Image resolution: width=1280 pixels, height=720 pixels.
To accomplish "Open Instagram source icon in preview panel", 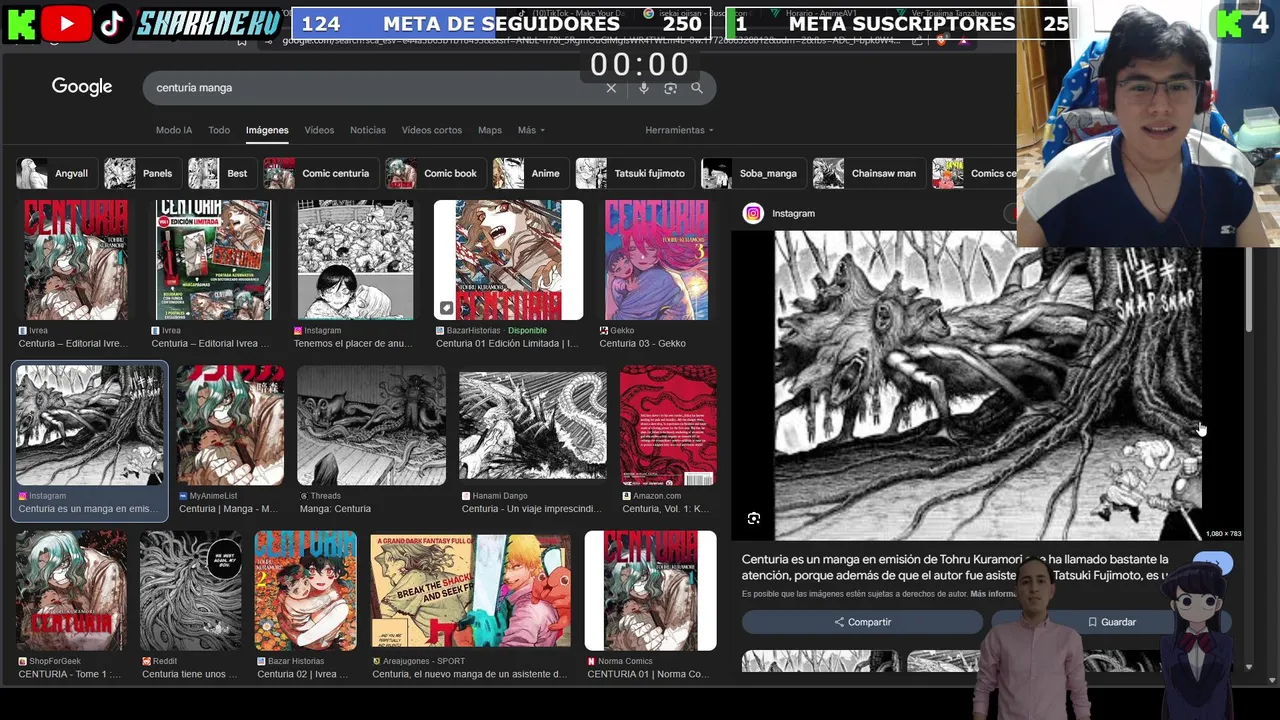I will click(753, 213).
